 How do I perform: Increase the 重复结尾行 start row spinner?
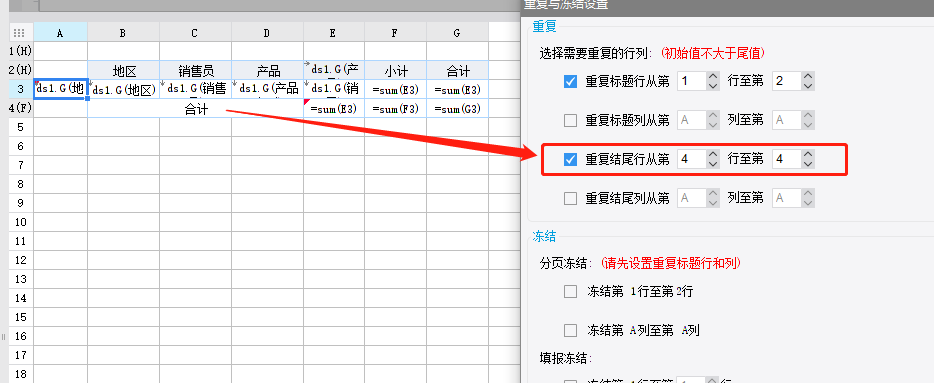point(714,154)
